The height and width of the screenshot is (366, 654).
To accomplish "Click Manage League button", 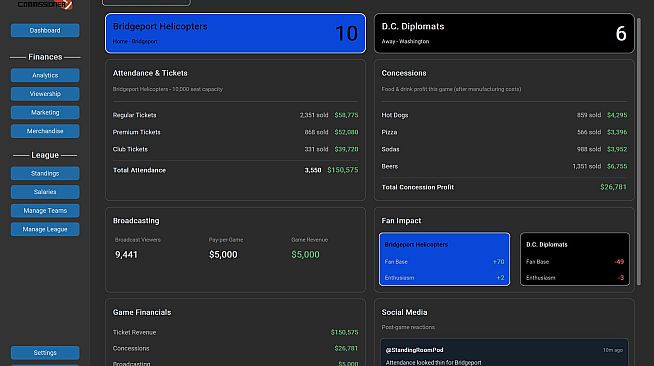I will click(x=45, y=229).
